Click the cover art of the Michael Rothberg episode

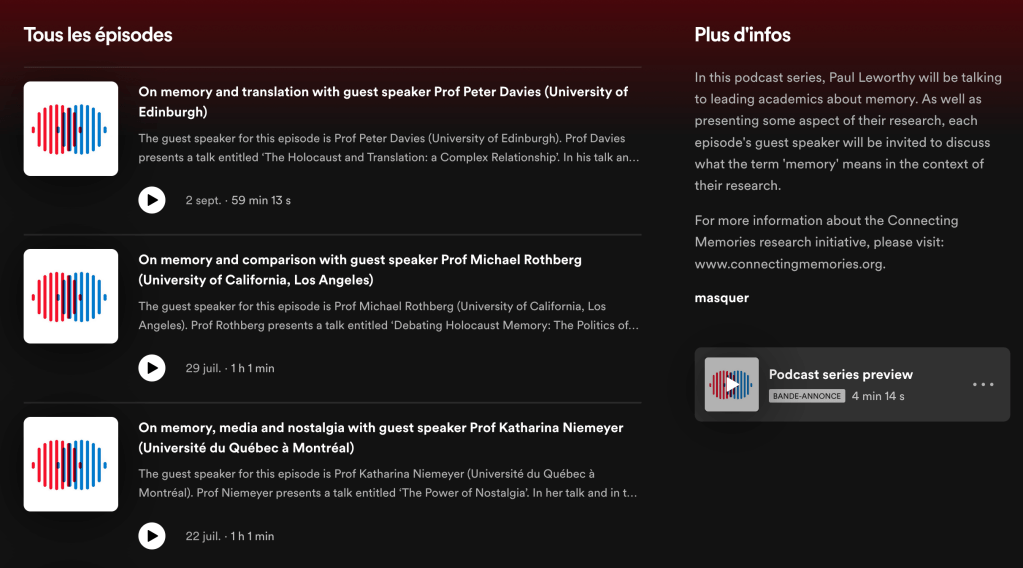pyautogui.click(x=71, y=297)
